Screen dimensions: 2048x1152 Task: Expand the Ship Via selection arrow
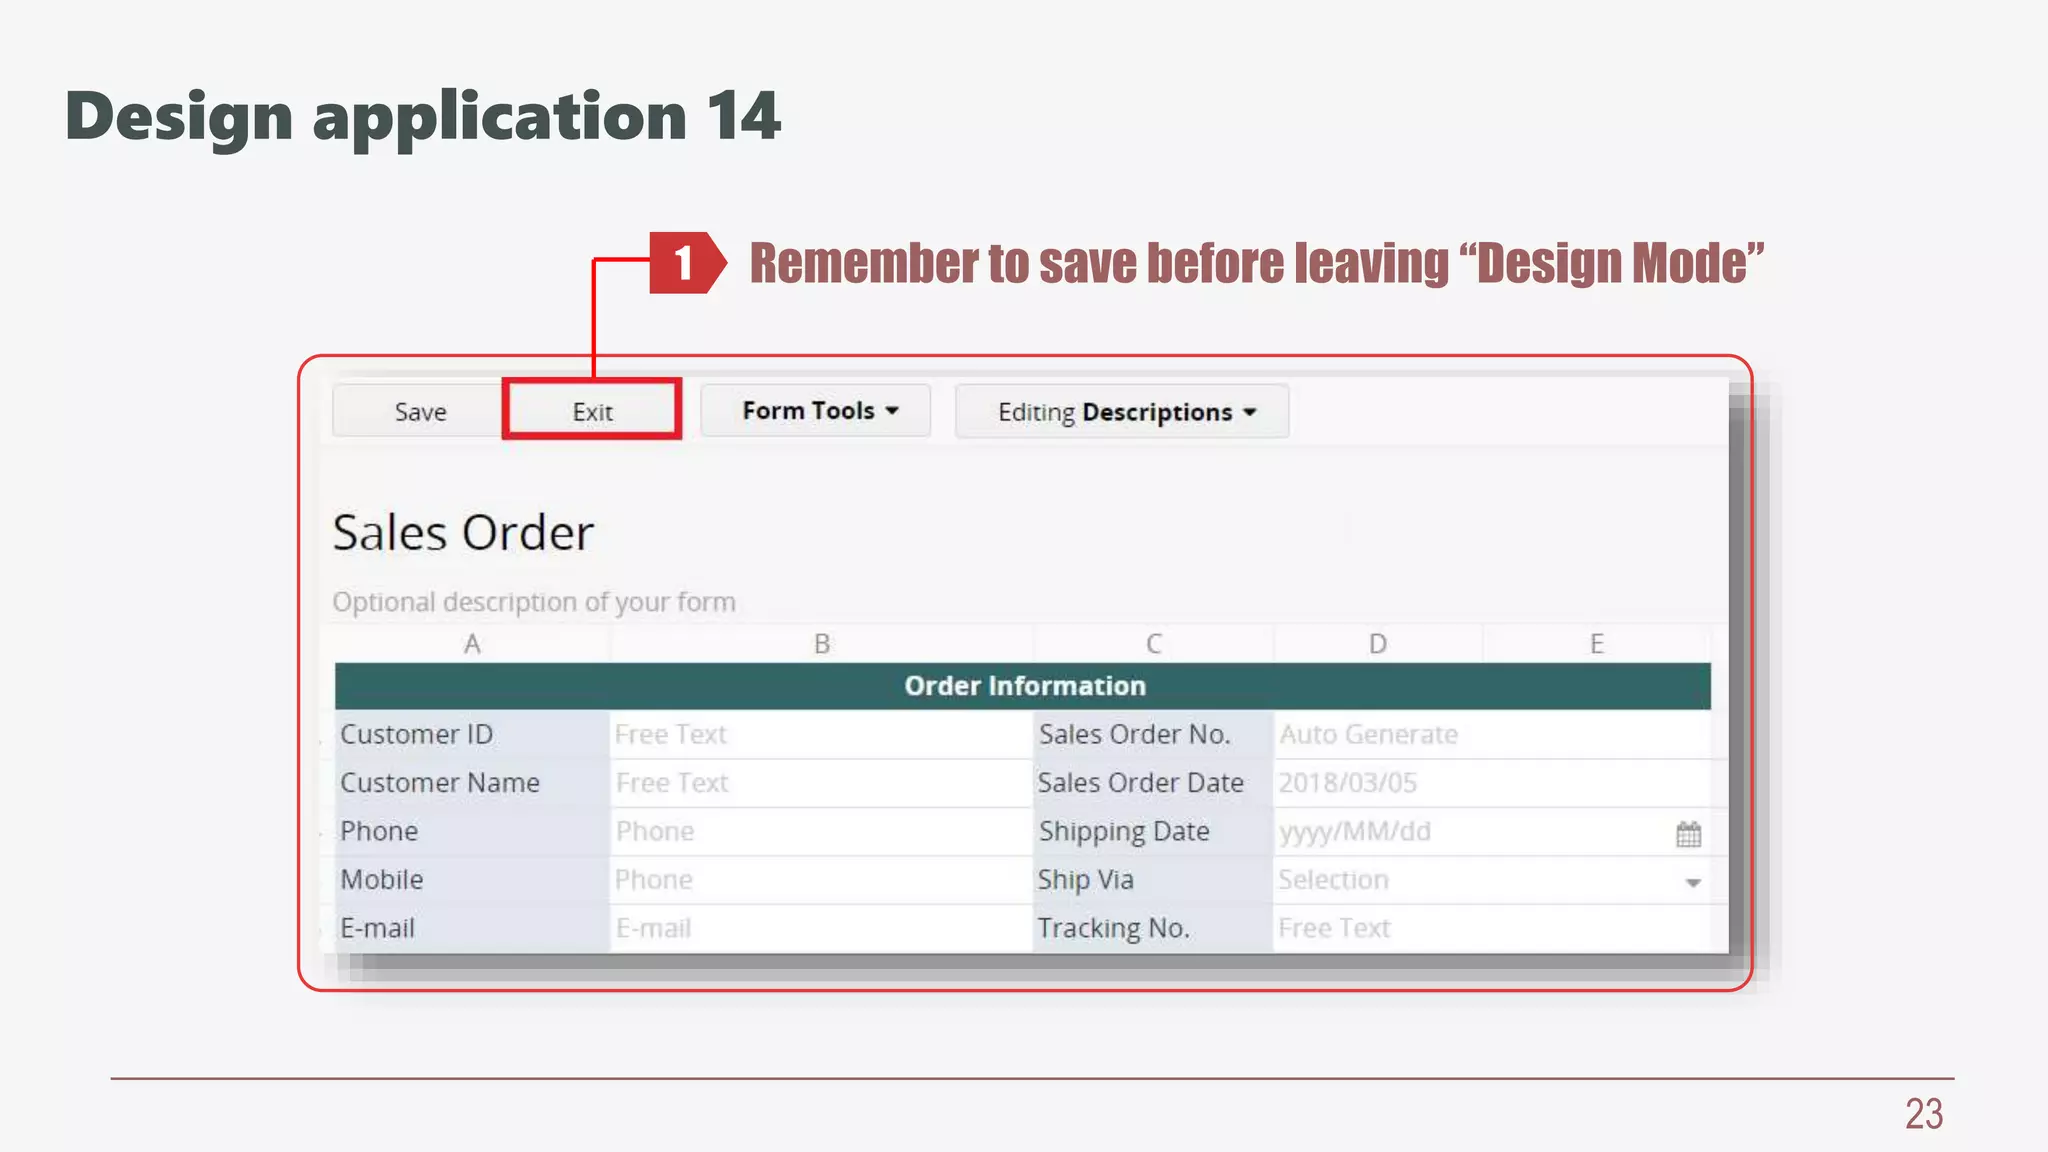[1692, 882]
